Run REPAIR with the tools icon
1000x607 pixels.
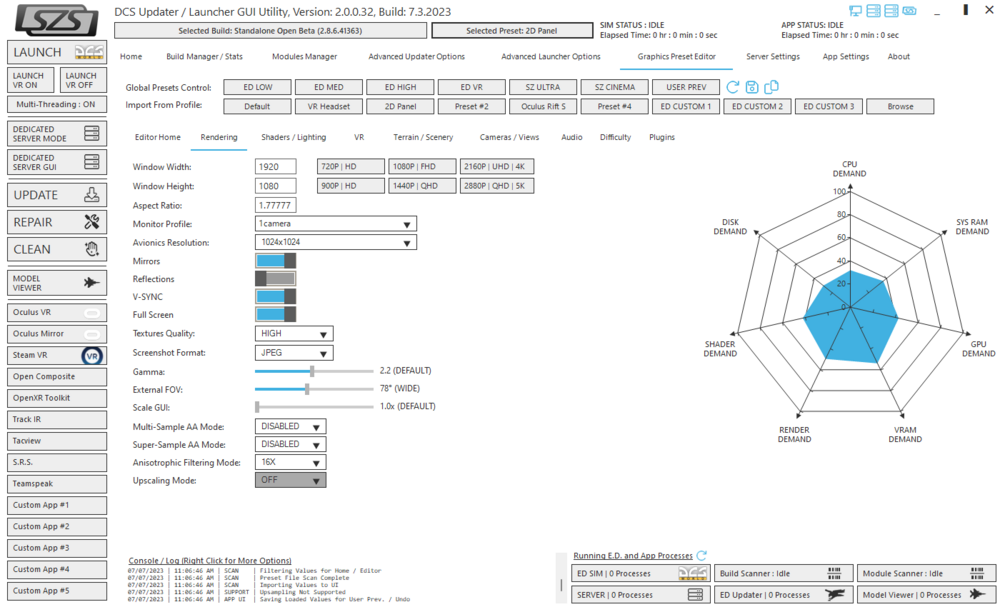pos(57,223)
